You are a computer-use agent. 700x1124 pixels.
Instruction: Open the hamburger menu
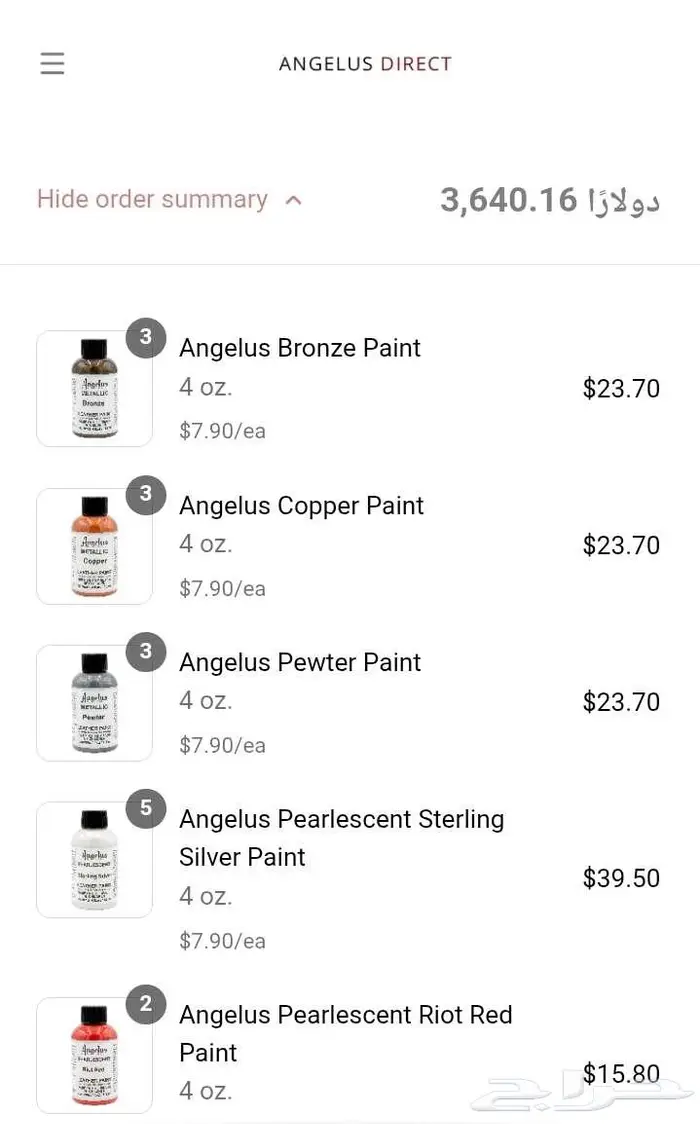(x=52, y=64)
